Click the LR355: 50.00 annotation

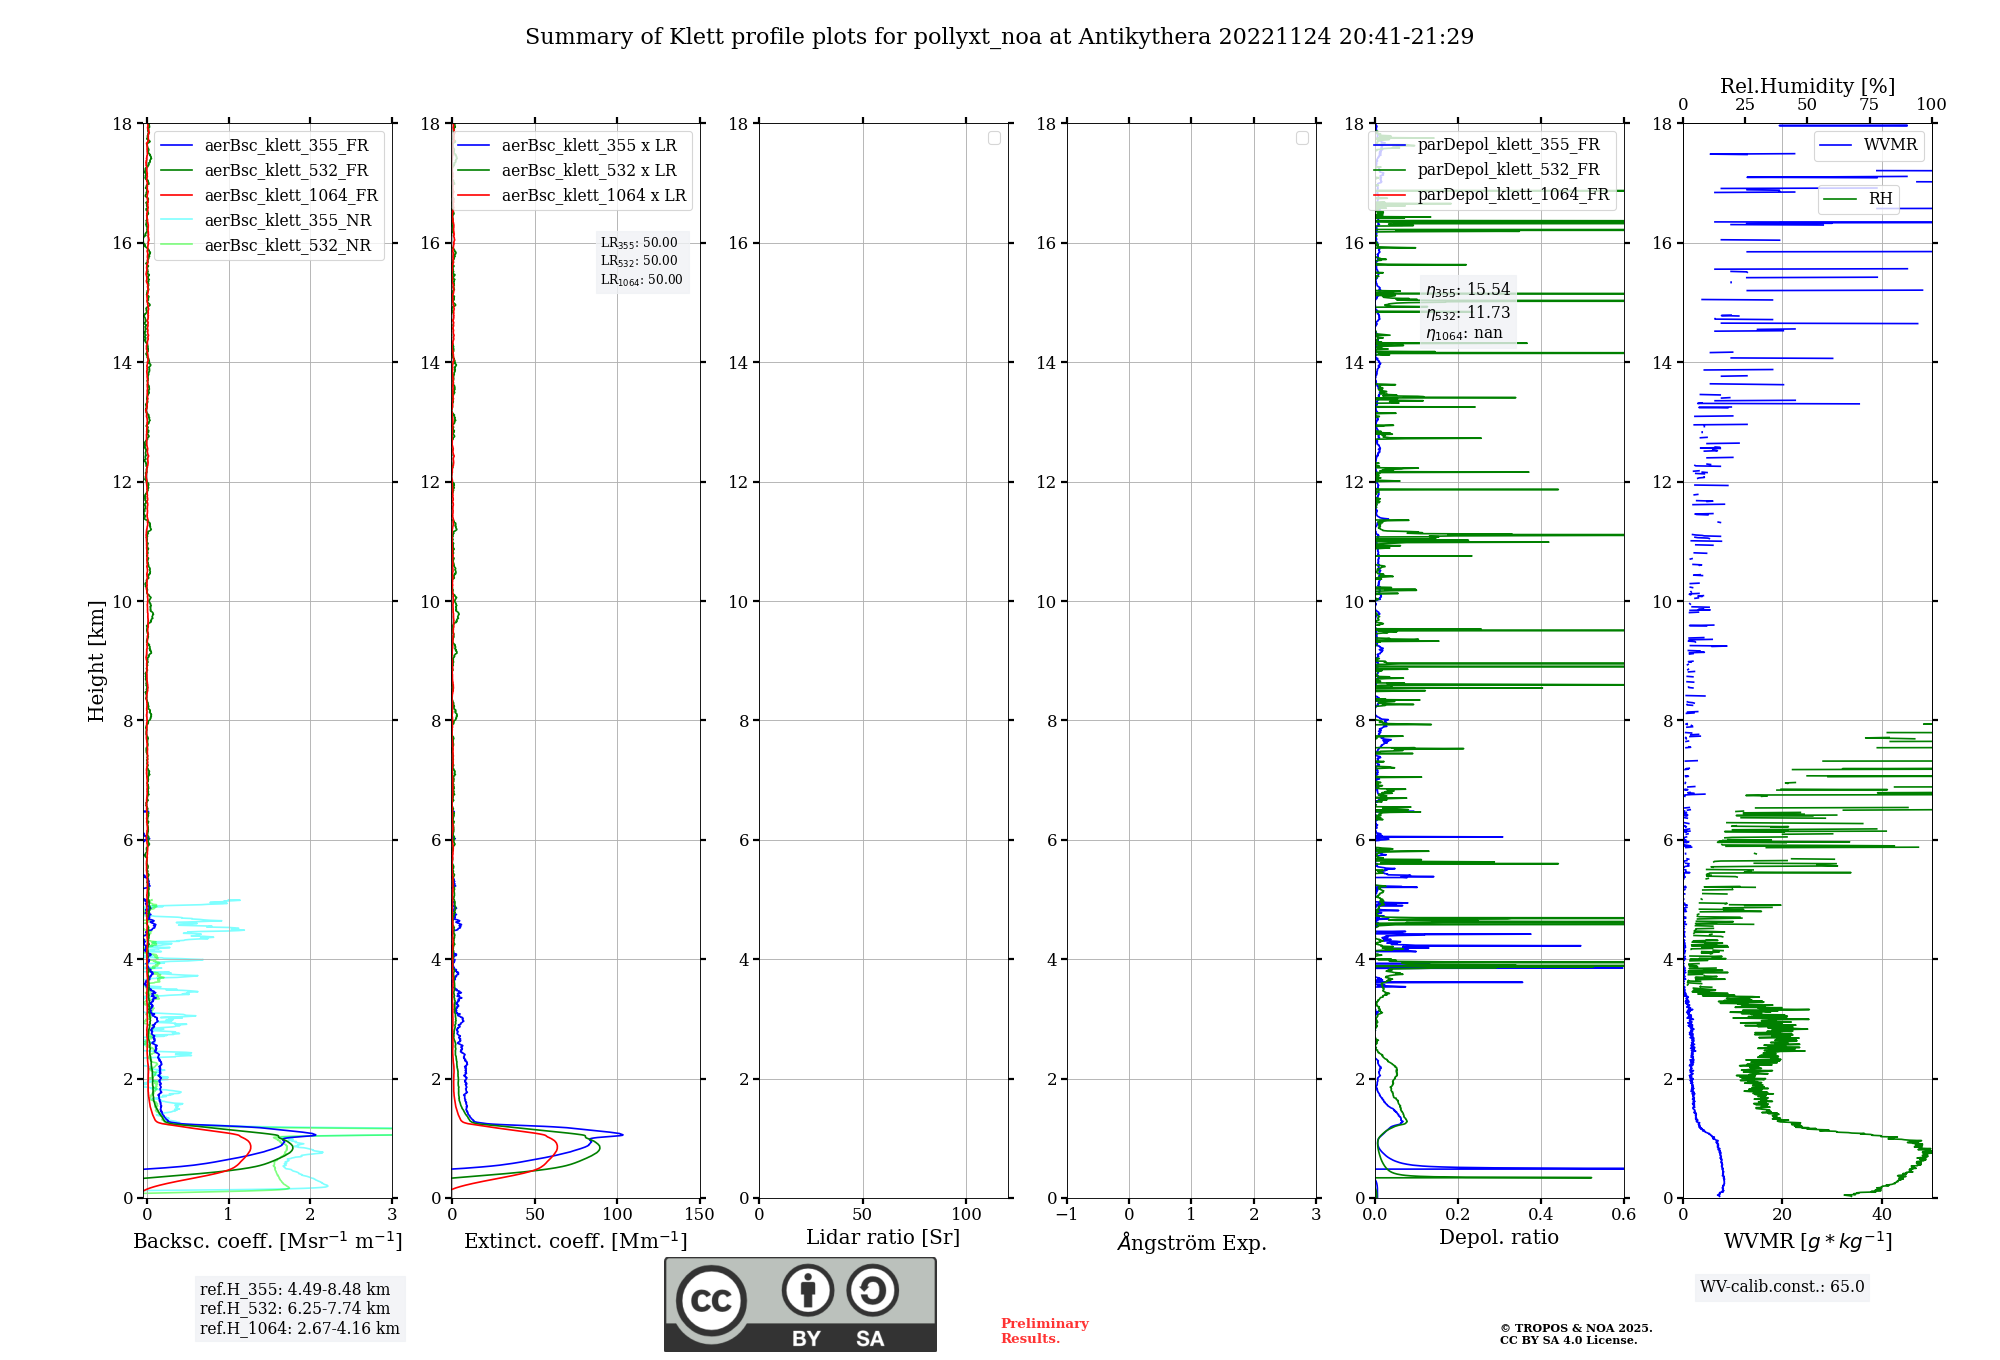click(x=639, y=243)
